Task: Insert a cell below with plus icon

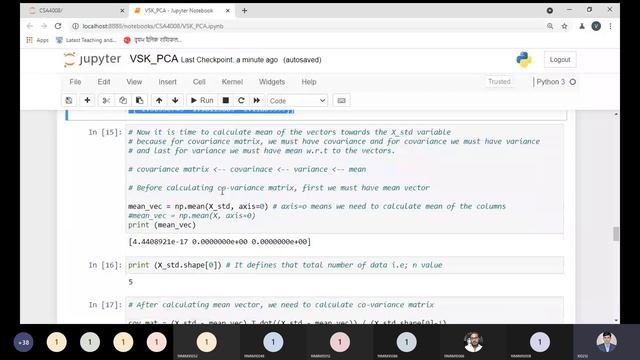Action: point(87,100)
